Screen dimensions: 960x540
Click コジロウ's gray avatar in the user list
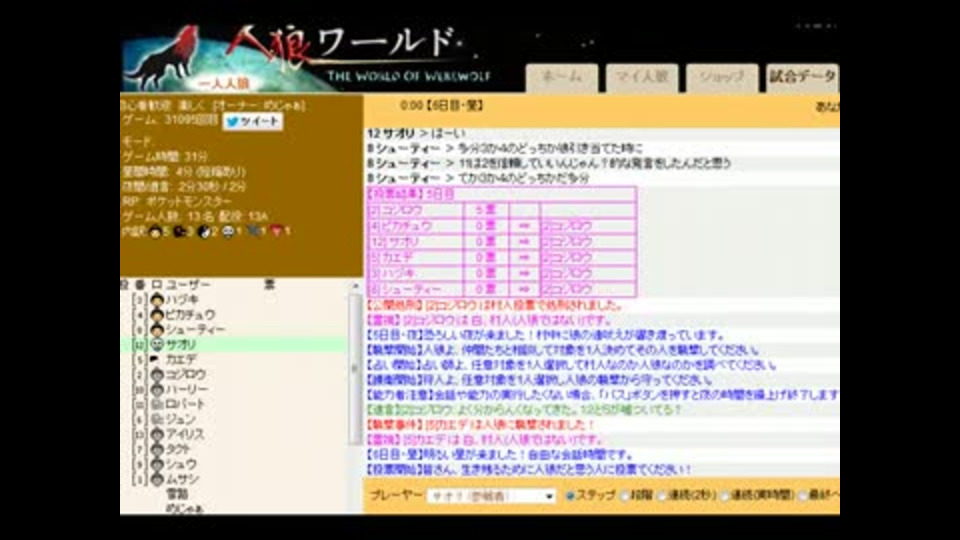click(x=157, y=375)
